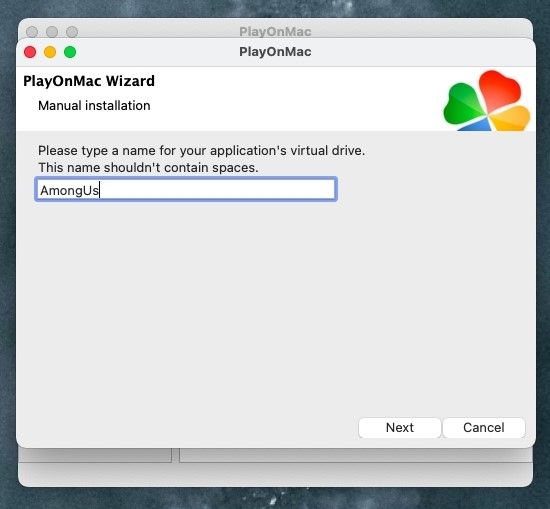Click the front window's PlayOnMac title
Image resolution: width=550 pixels, height=509 pixels.
pyautogui.click(x=275, y=52)
